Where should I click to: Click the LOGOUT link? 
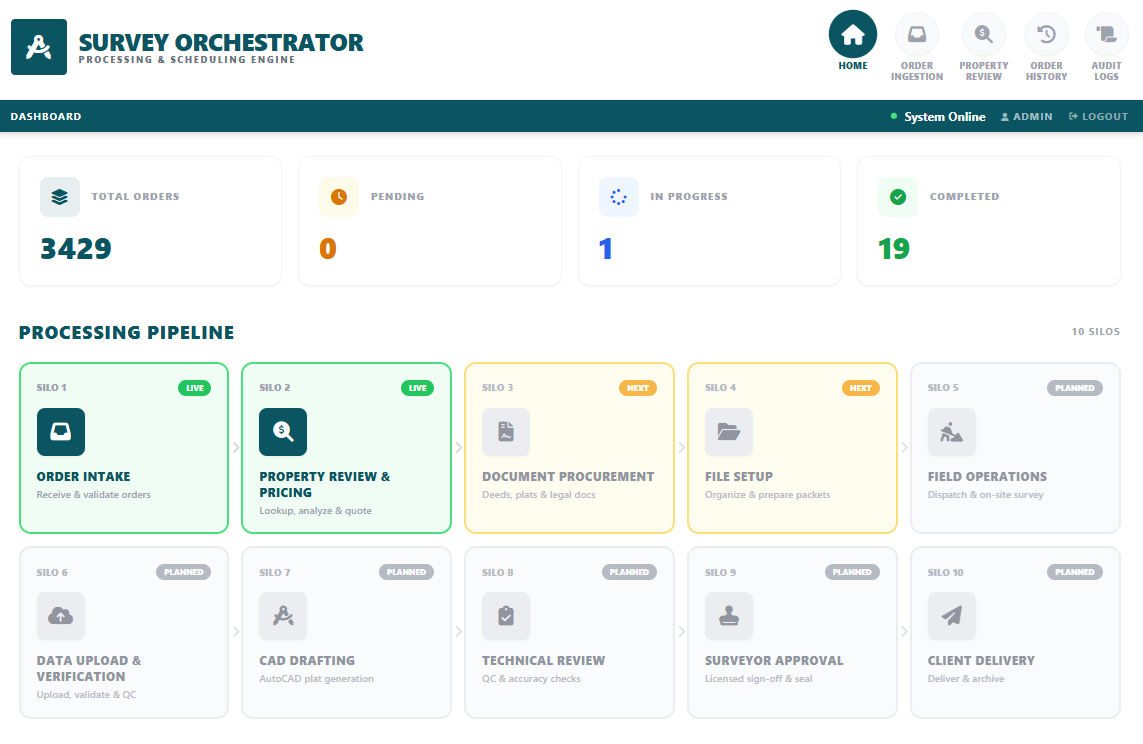click(1098, 116)
